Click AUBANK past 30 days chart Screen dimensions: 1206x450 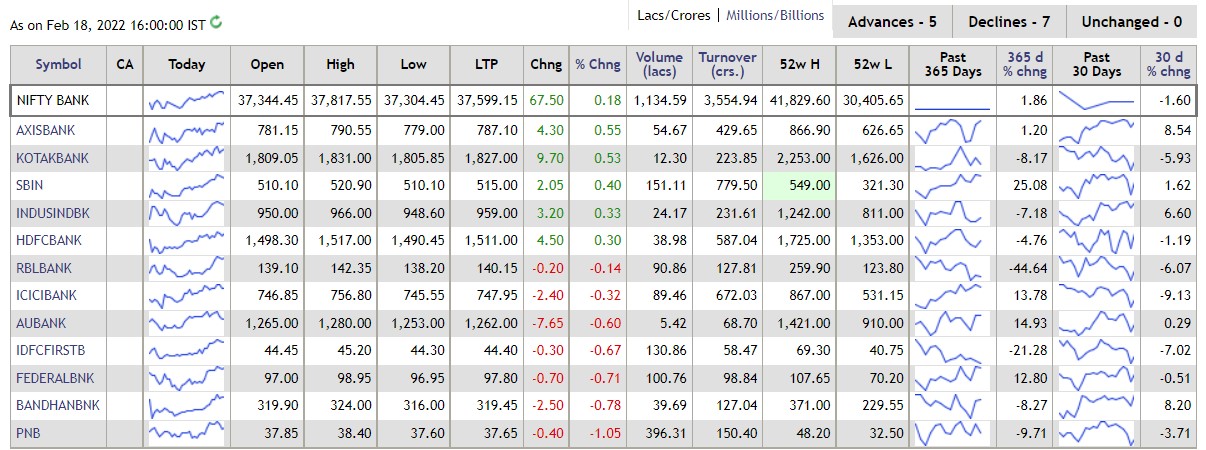coord(1096,323)
